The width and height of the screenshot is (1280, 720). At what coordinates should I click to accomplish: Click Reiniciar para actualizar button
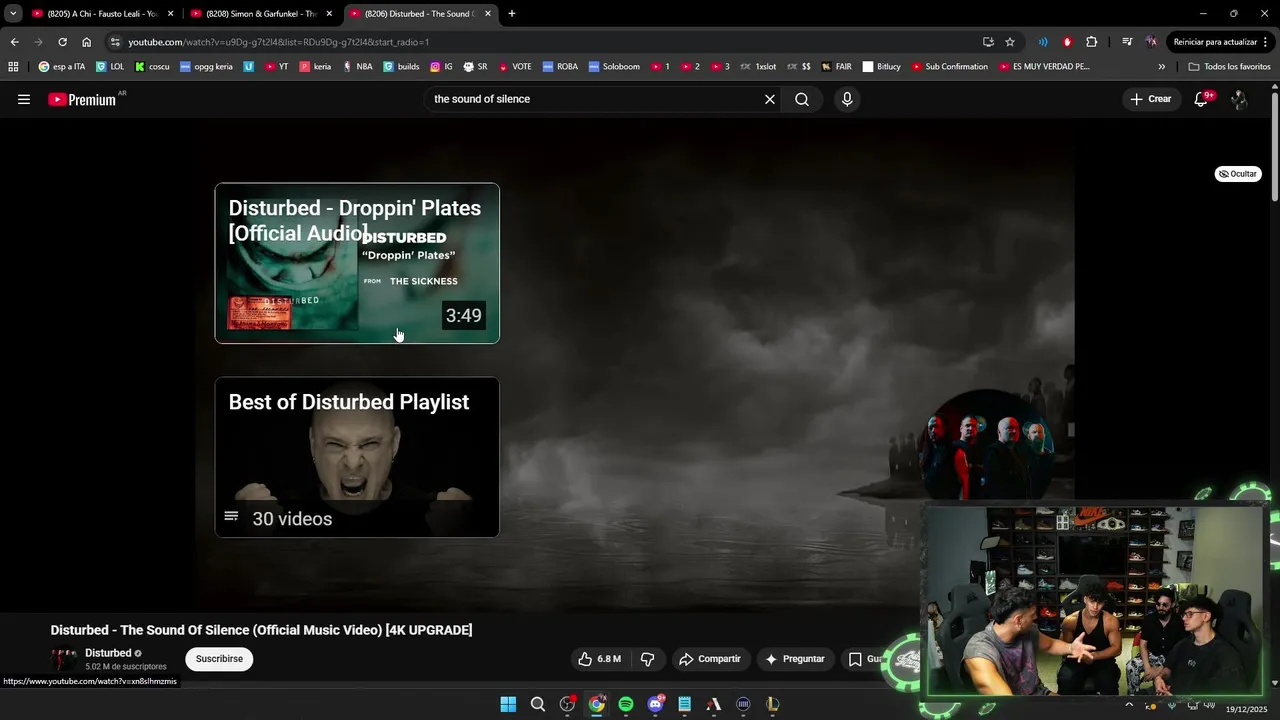(x=1215, y=42)
